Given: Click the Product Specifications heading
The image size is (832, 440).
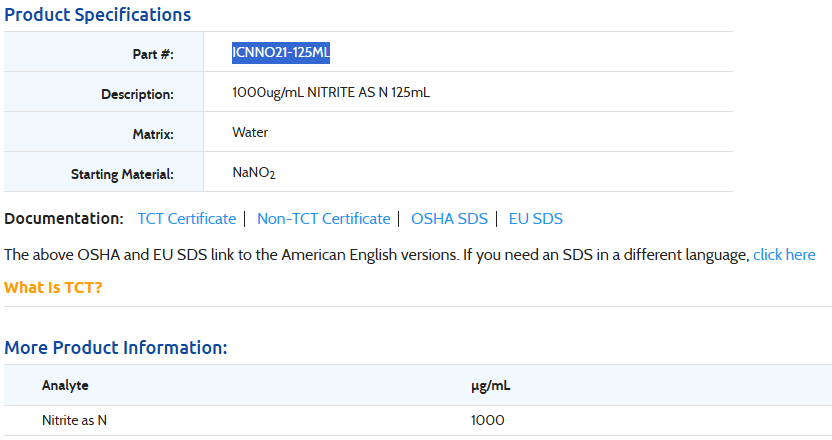Looking at the screenshot, I should tap(98, 15).
